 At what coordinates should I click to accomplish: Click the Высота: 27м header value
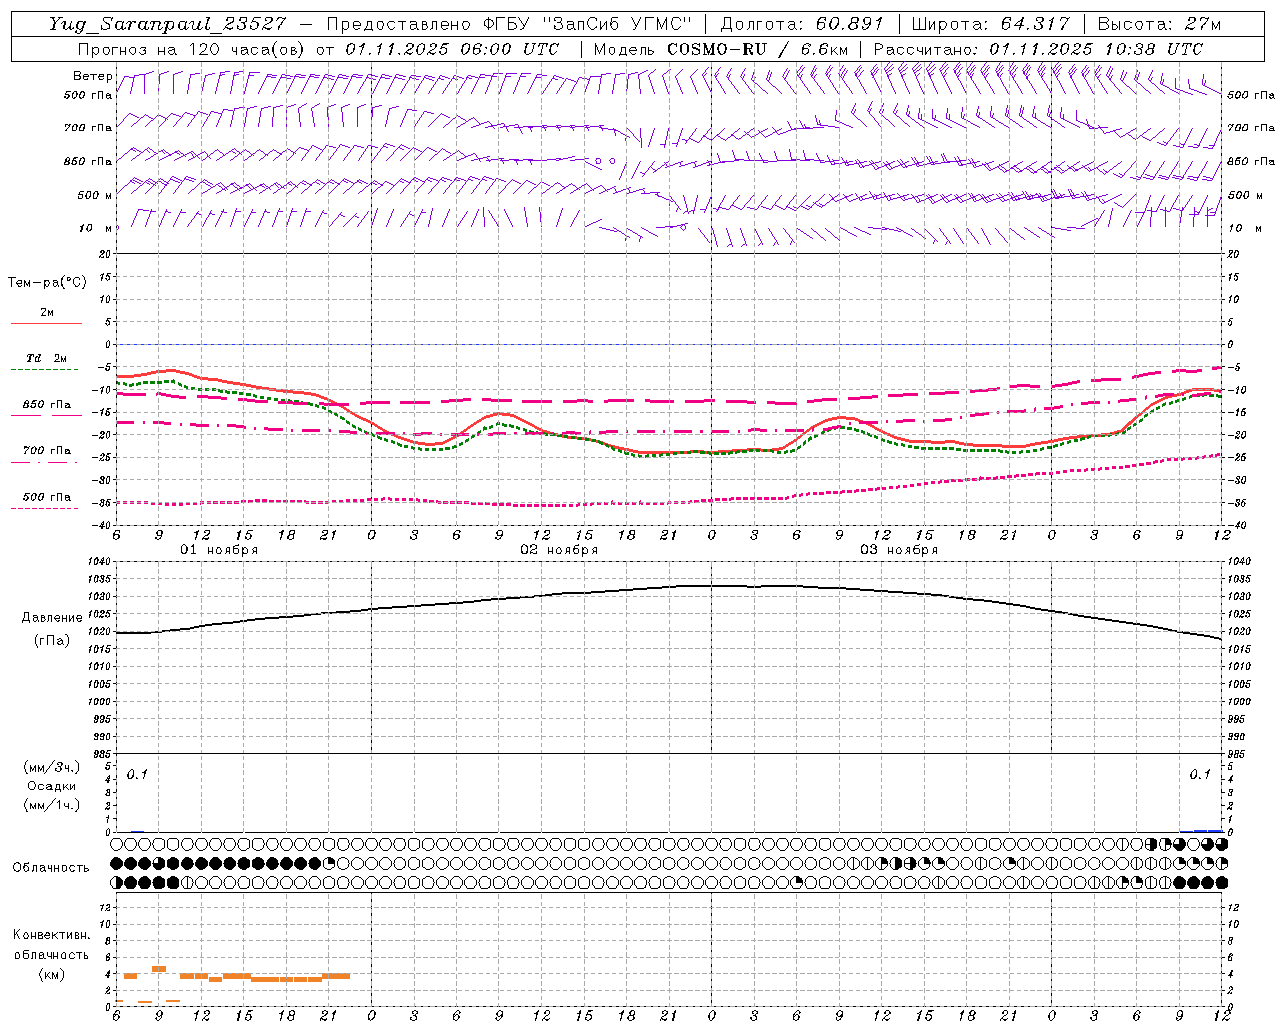pos(1159,24)
